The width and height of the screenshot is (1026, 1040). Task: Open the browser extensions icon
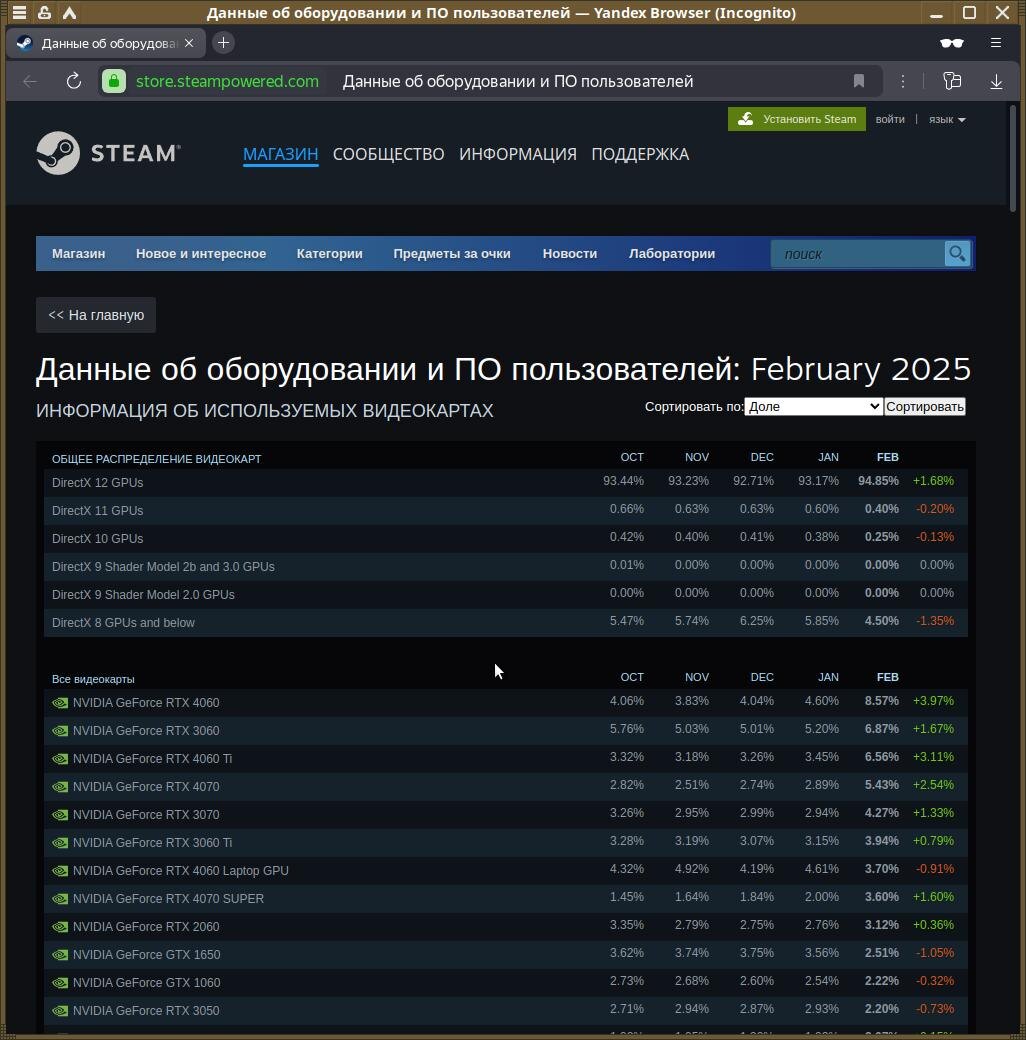[x=952, y=81]
